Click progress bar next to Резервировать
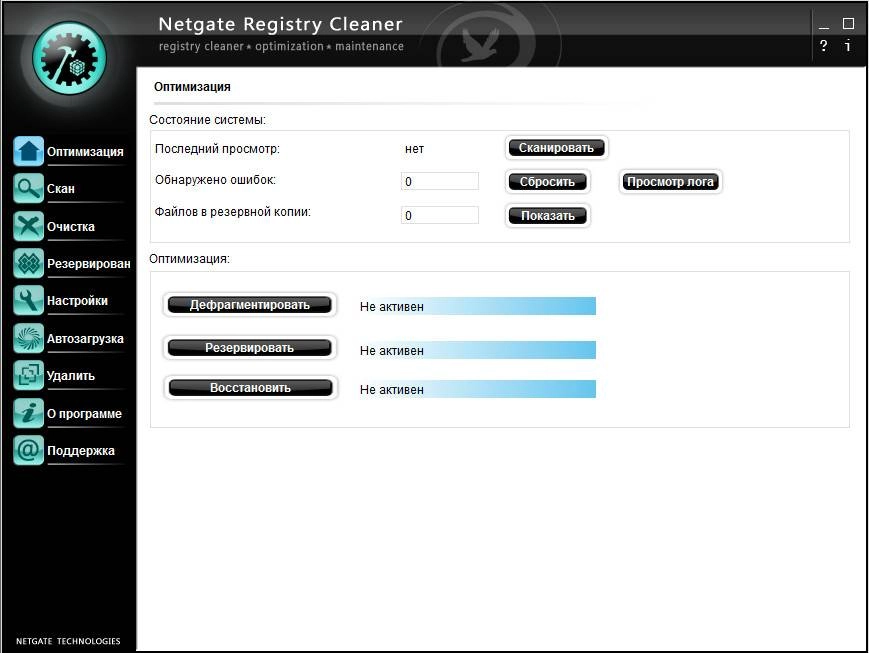Viewport: 869px width, 653px height. coord(476,350)
